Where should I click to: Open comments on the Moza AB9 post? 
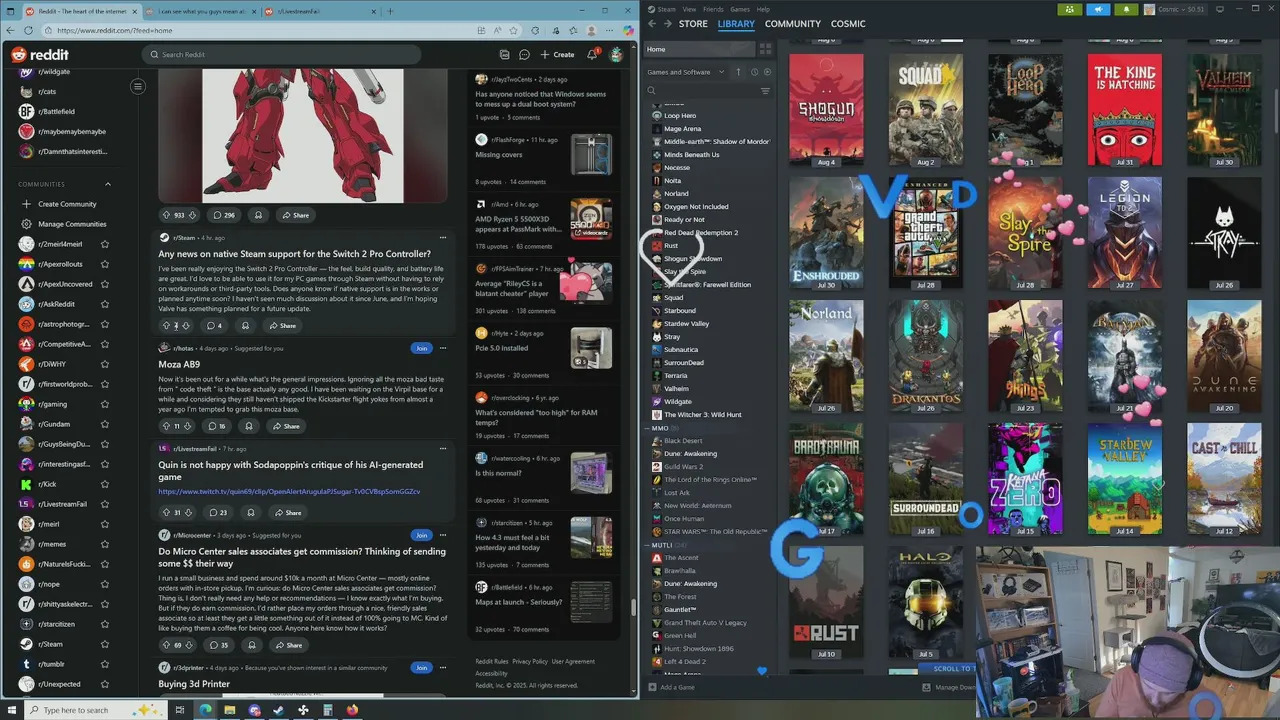(216, 426)
